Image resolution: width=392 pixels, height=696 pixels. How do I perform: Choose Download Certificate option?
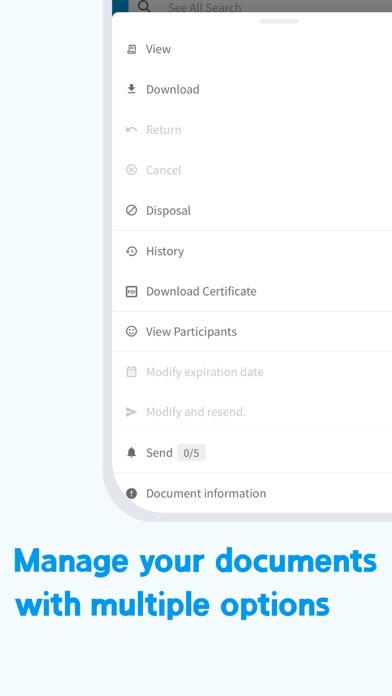[x=252, y=292]
